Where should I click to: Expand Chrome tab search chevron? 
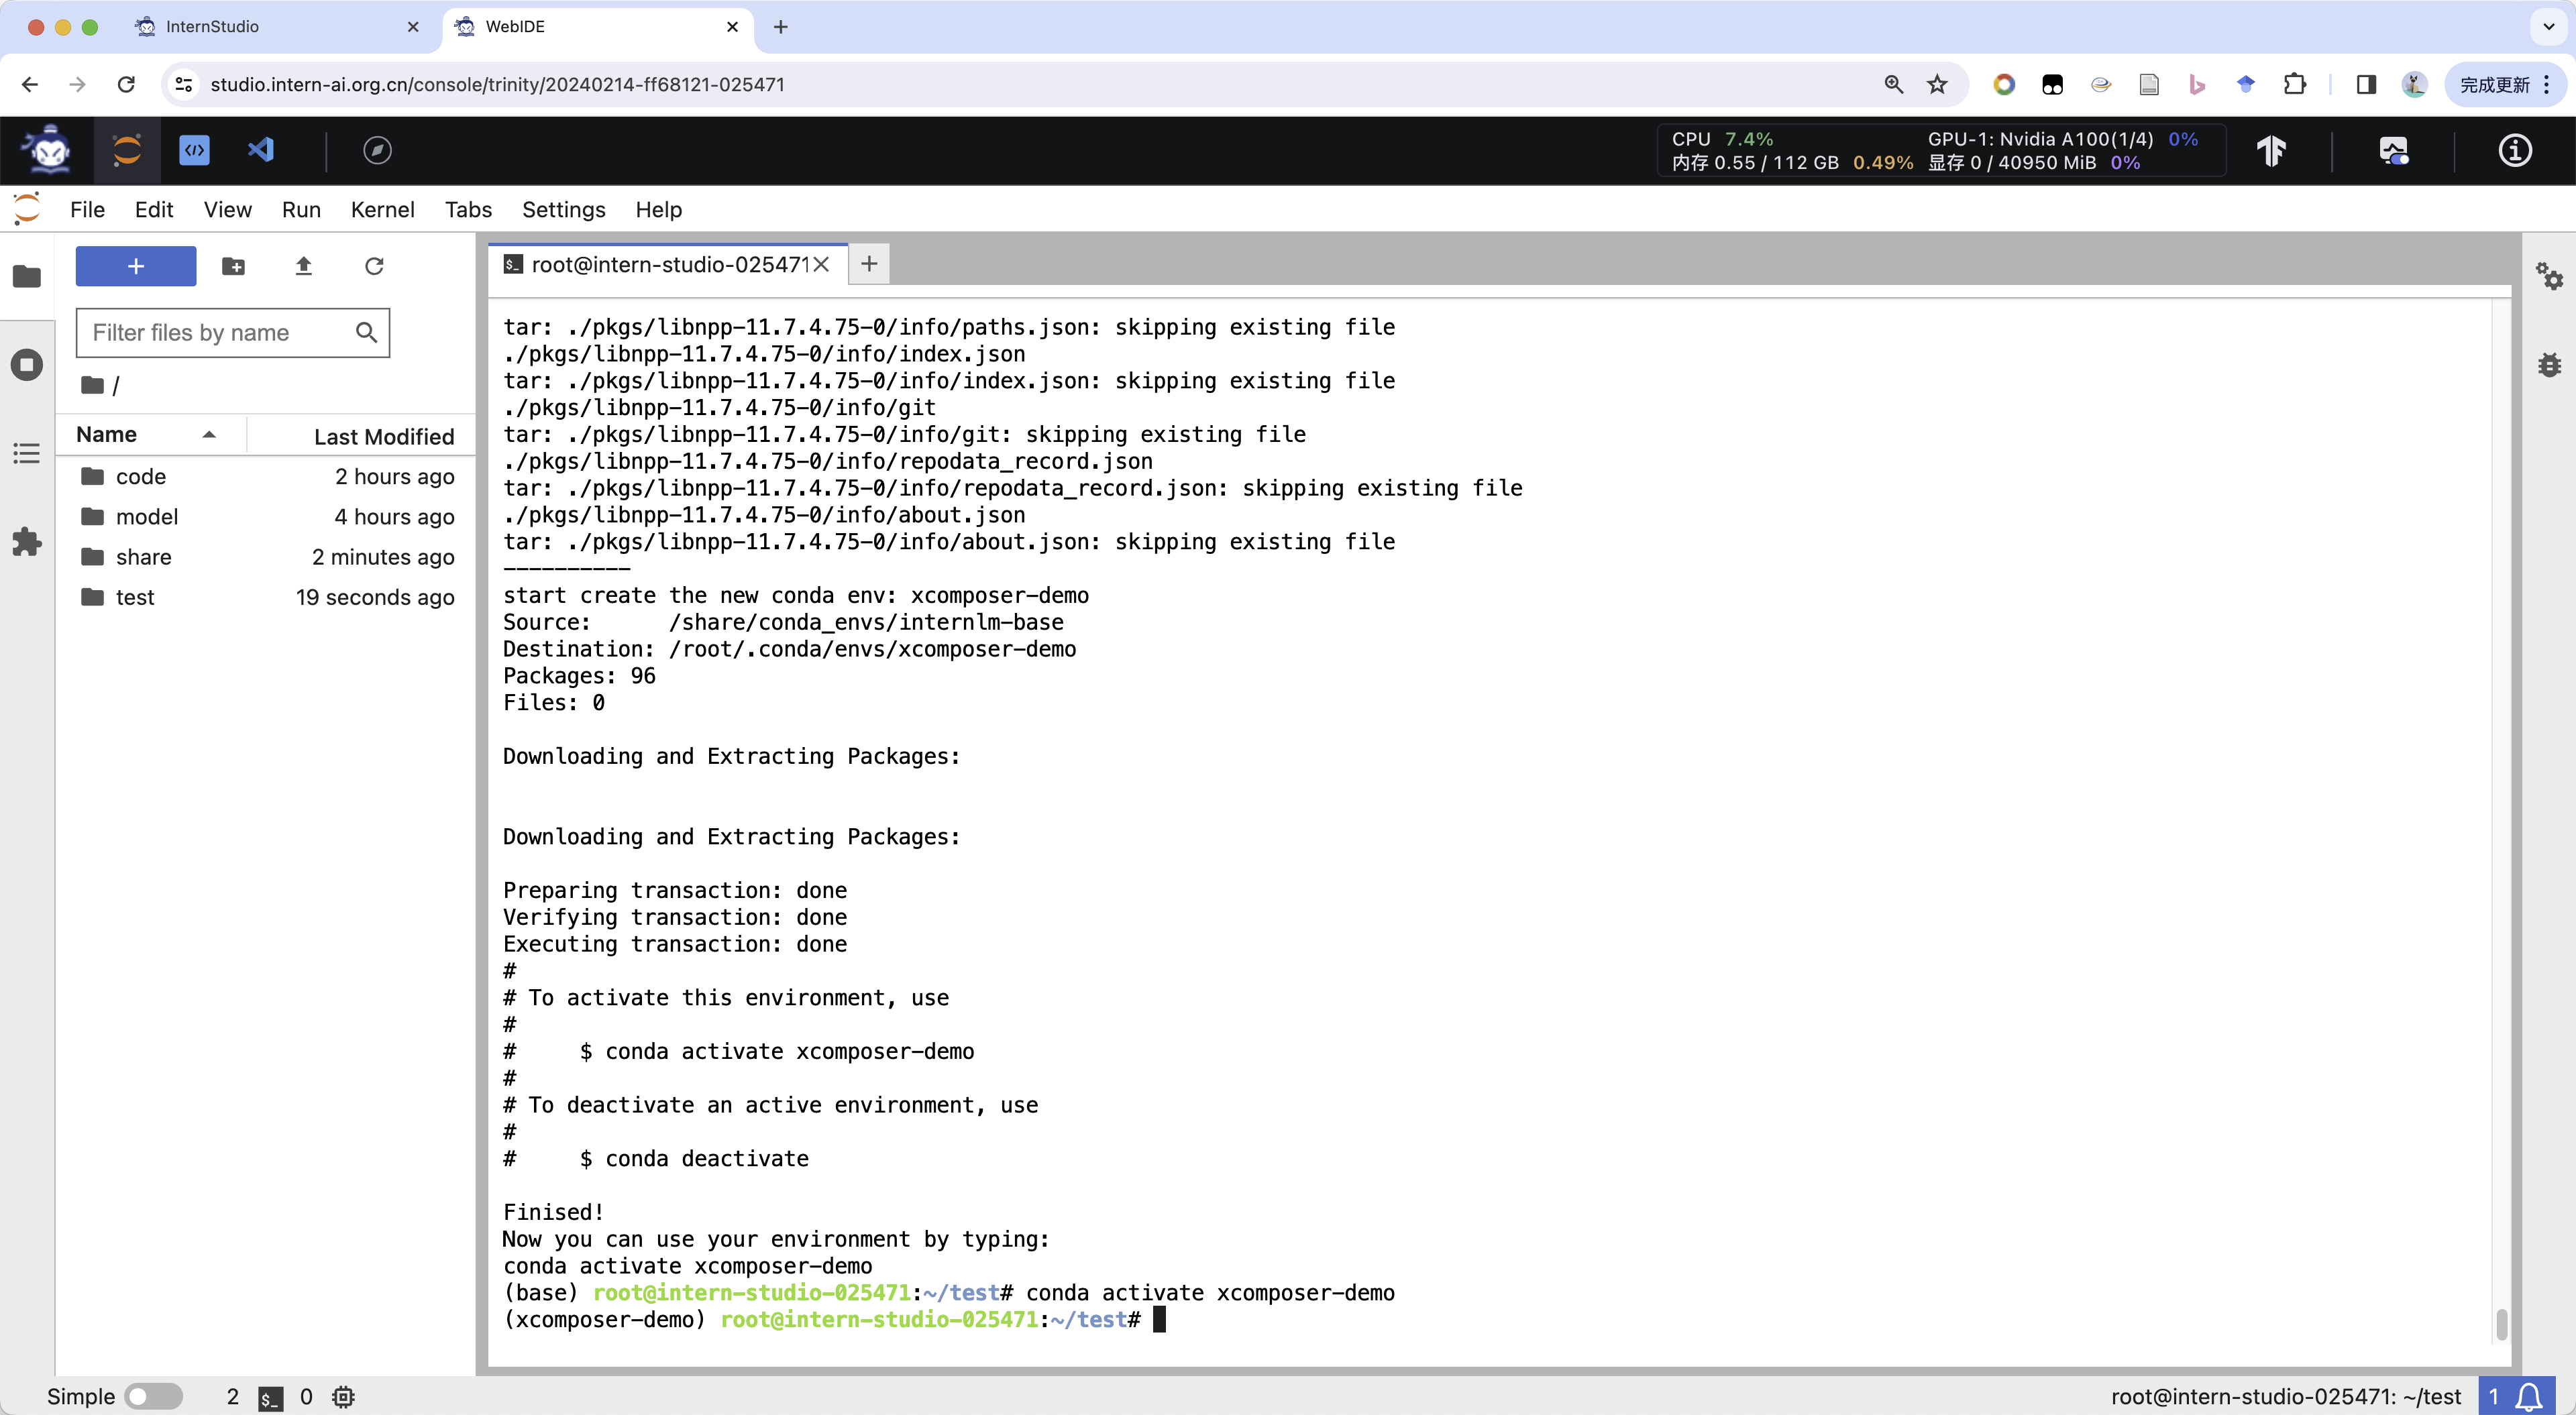(x=2548, y=27)
